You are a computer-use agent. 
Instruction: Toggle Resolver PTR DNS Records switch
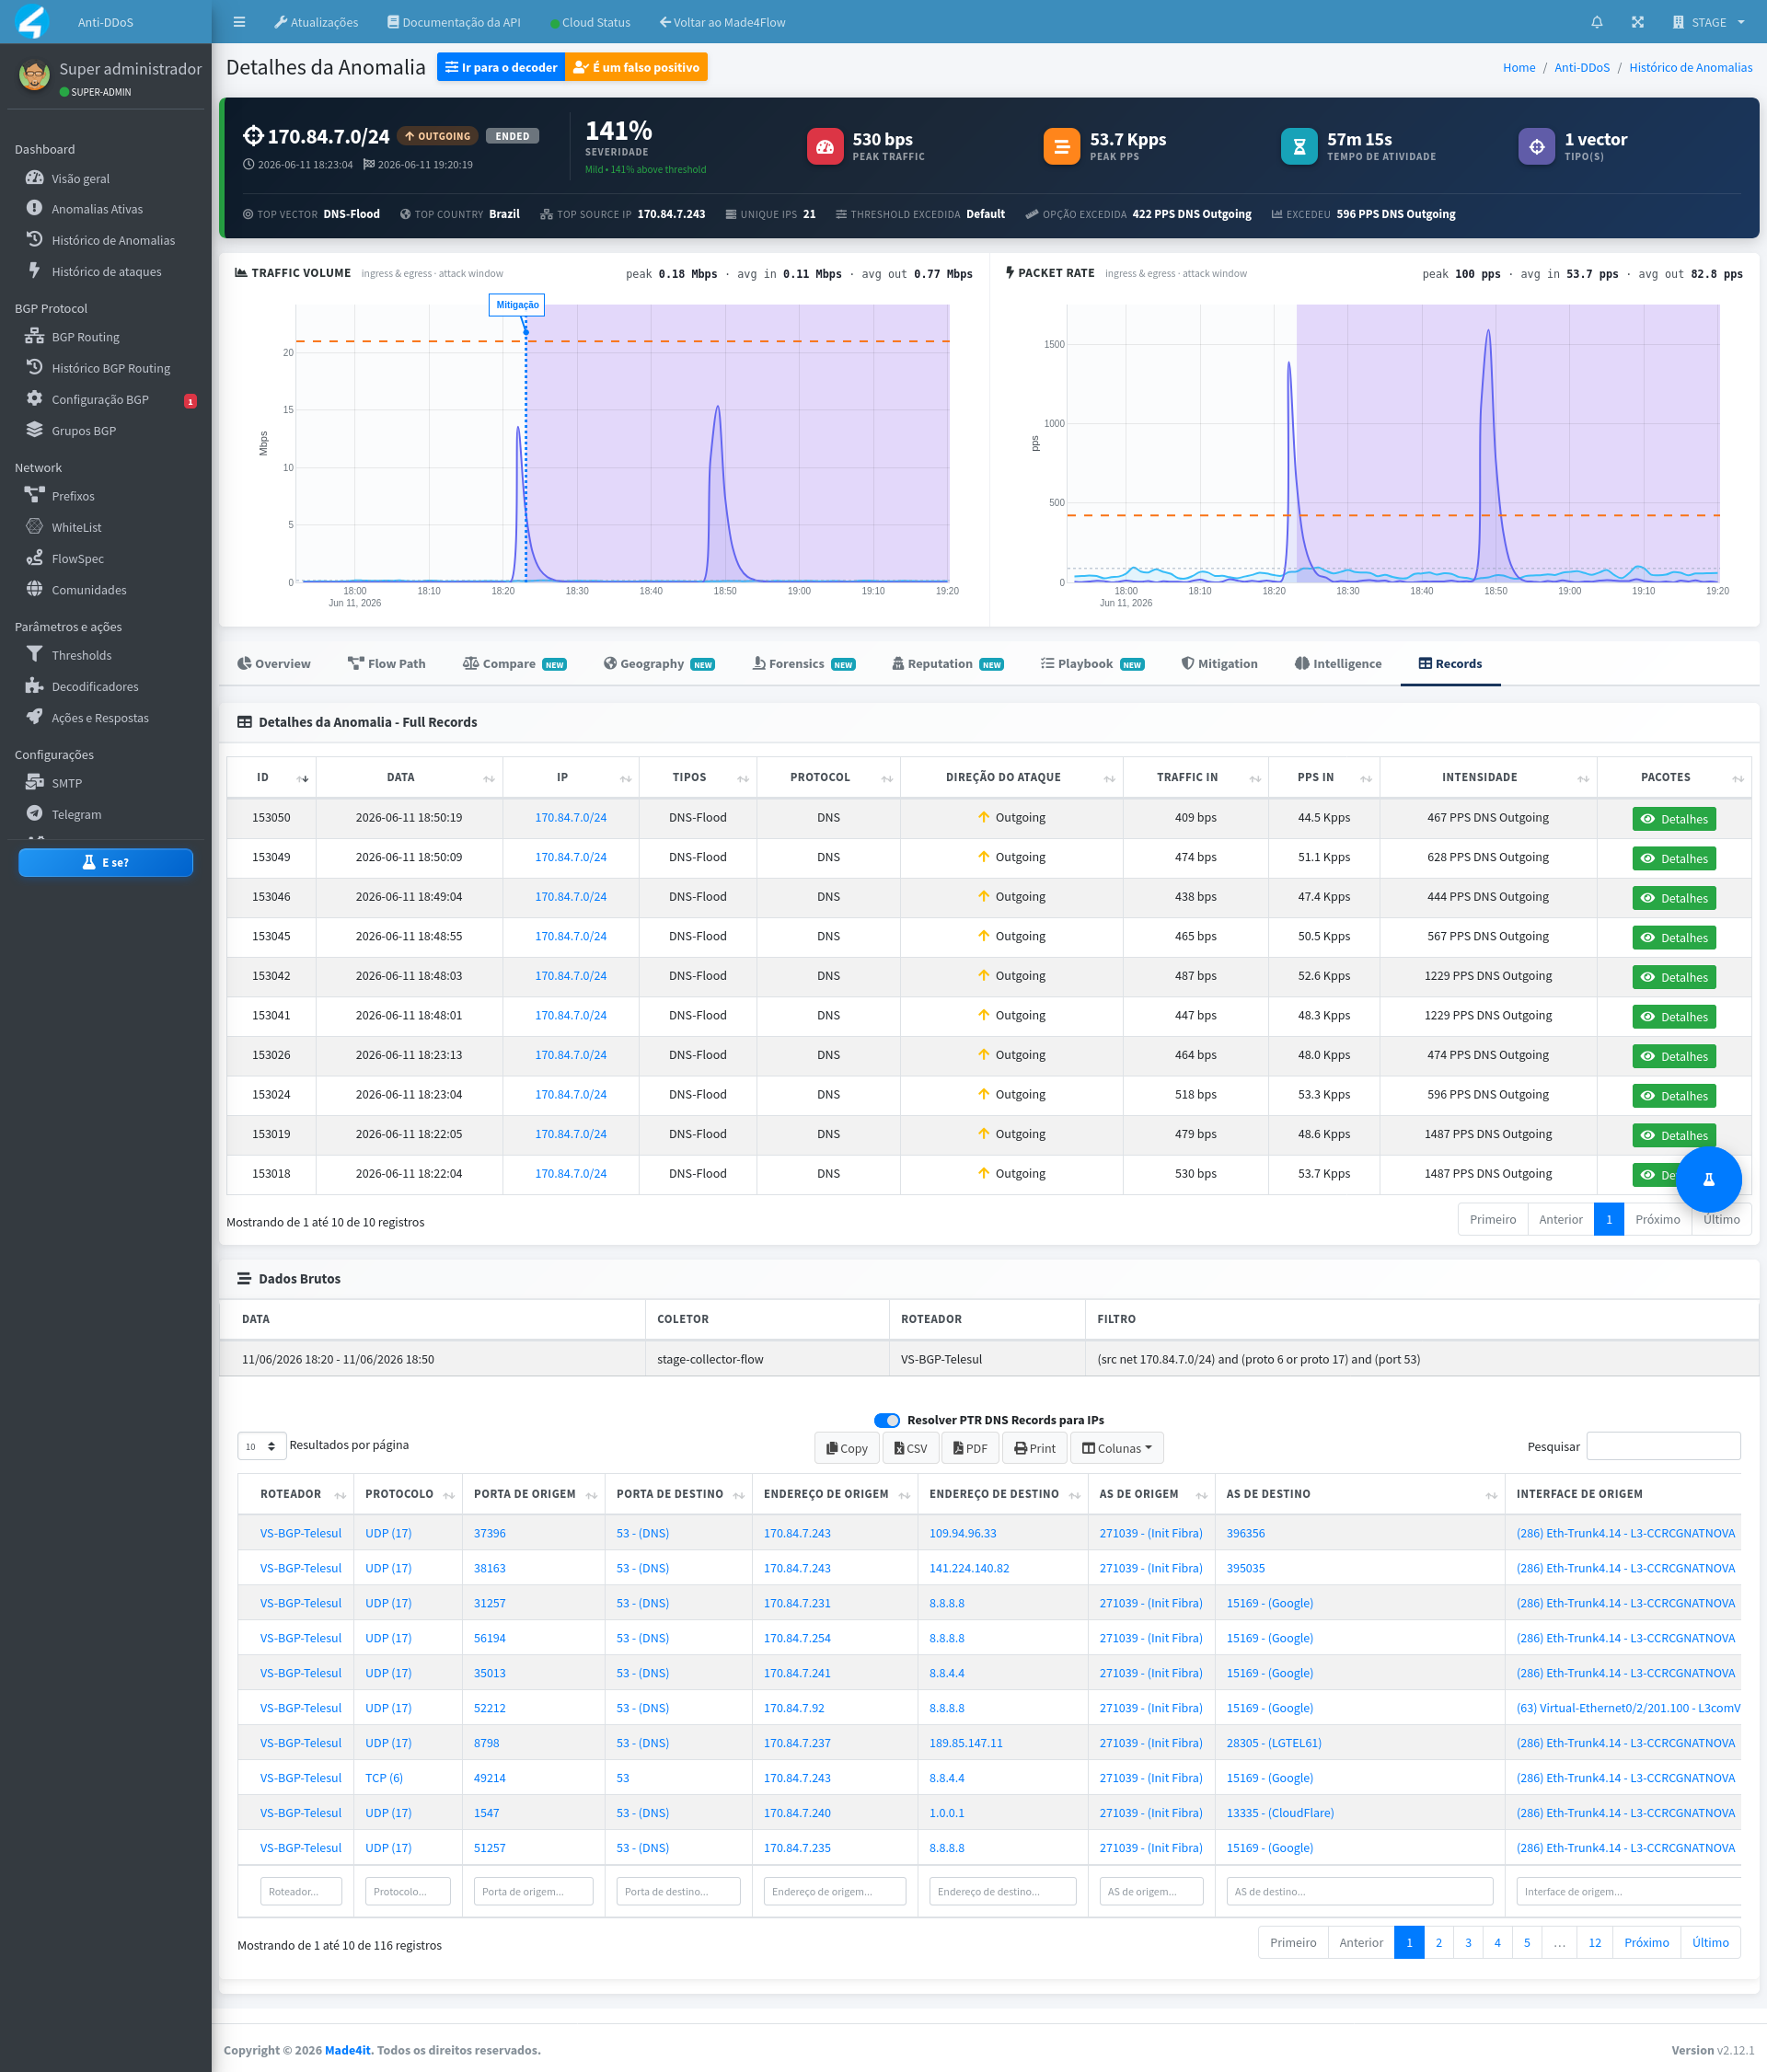pyautogui.click(x=886, y=1420)
